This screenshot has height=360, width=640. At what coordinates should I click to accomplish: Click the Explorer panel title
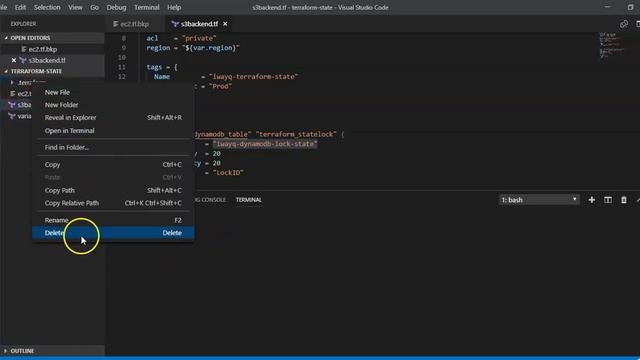(23, 24)
